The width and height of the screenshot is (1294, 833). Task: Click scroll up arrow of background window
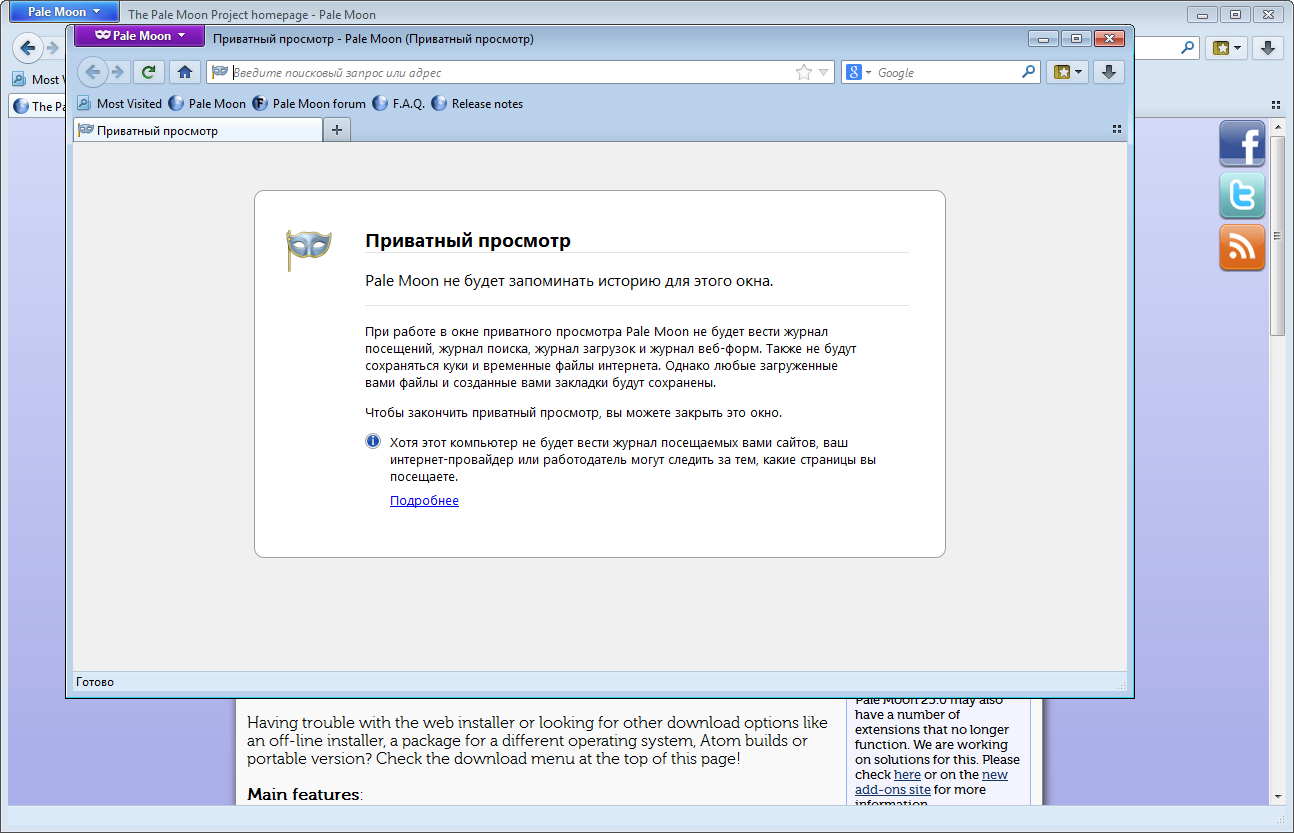(x=1277, y=127)
